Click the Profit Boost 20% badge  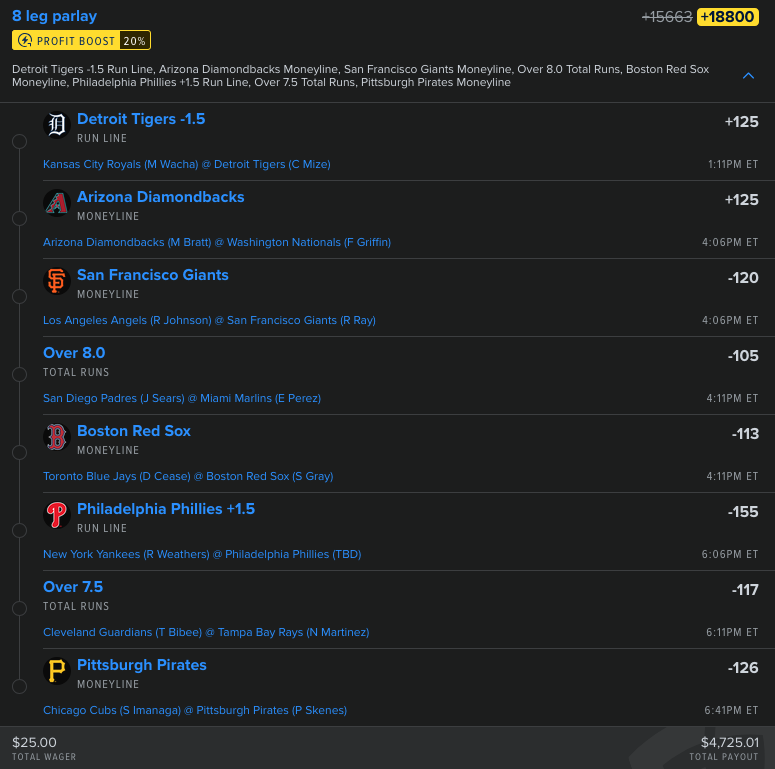[x=82, y=41]
